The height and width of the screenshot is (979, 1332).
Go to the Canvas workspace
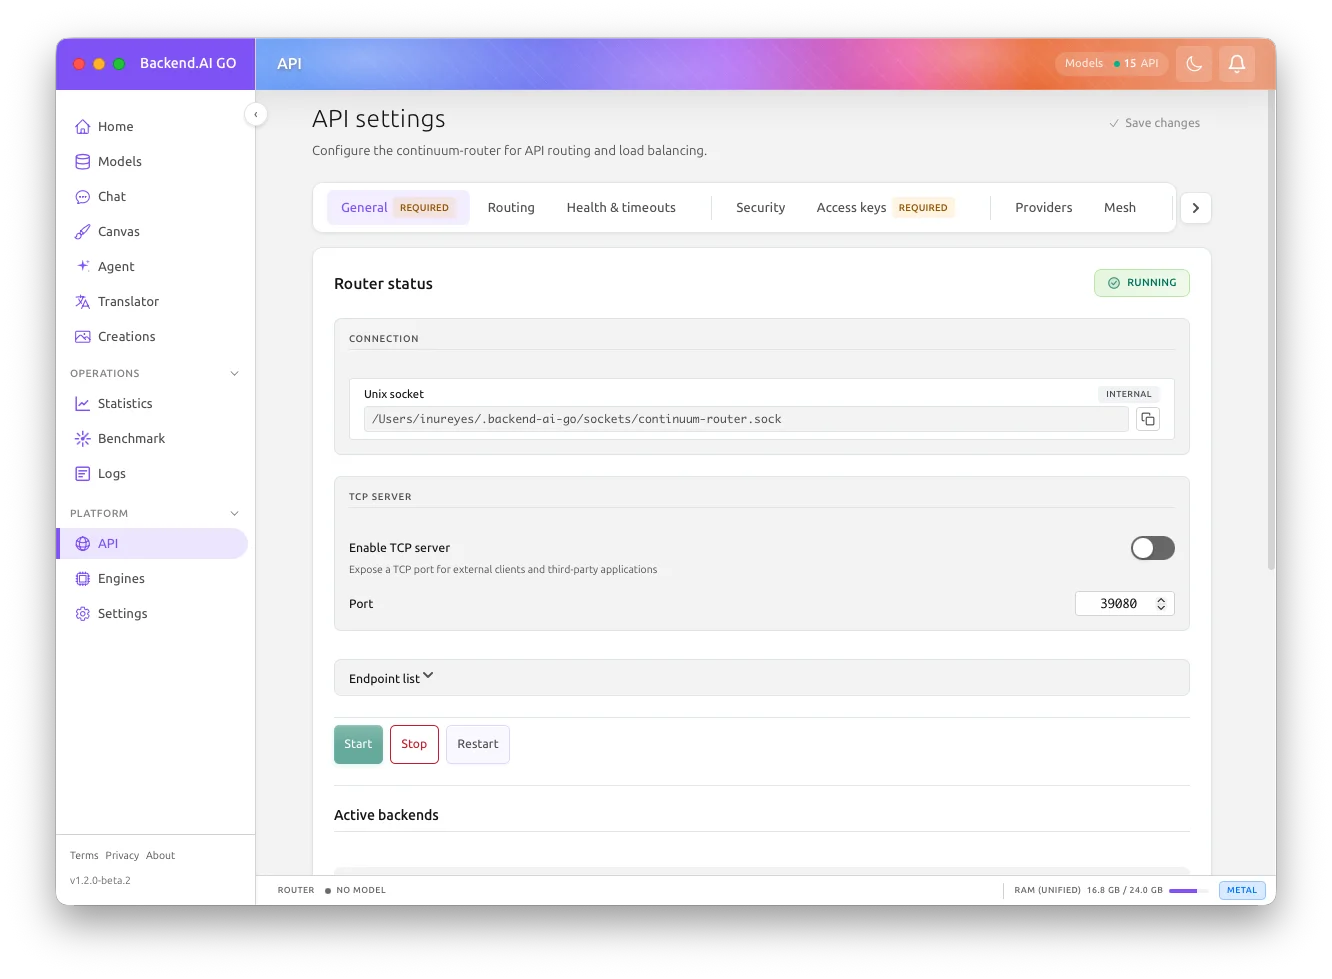(x=118, y=231)
